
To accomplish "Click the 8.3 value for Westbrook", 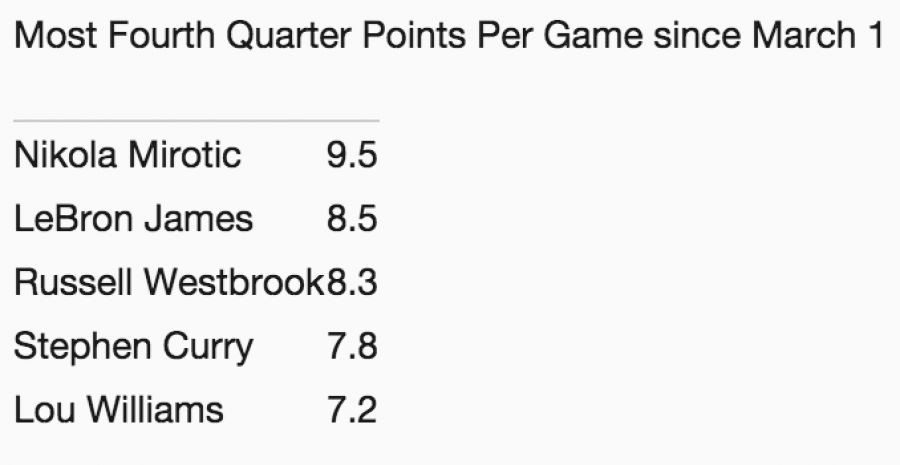I will (x=351, y=283).
